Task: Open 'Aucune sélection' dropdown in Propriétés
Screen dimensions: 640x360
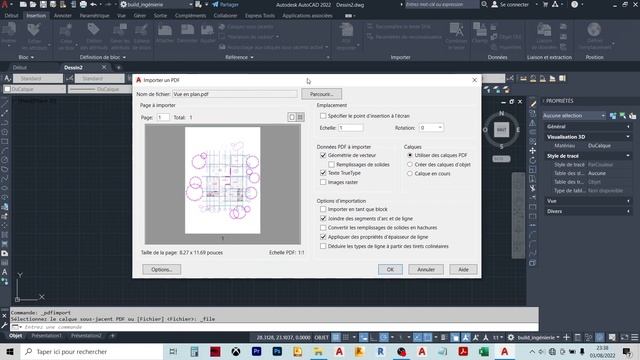Action: tap(573, 116)
